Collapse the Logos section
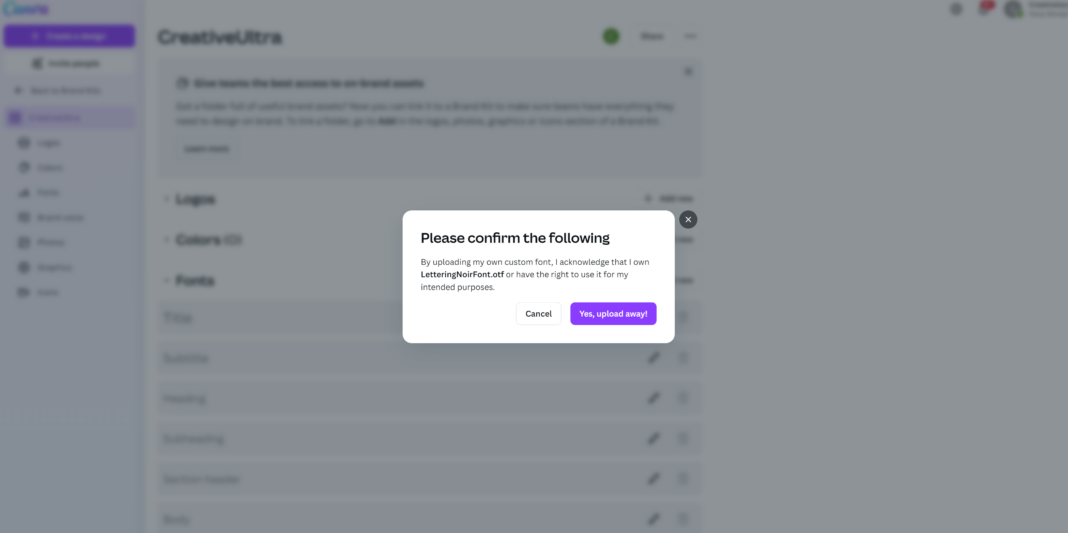Image resolution: width=1068 pixels, height=533 pixels. click(167, 199)
